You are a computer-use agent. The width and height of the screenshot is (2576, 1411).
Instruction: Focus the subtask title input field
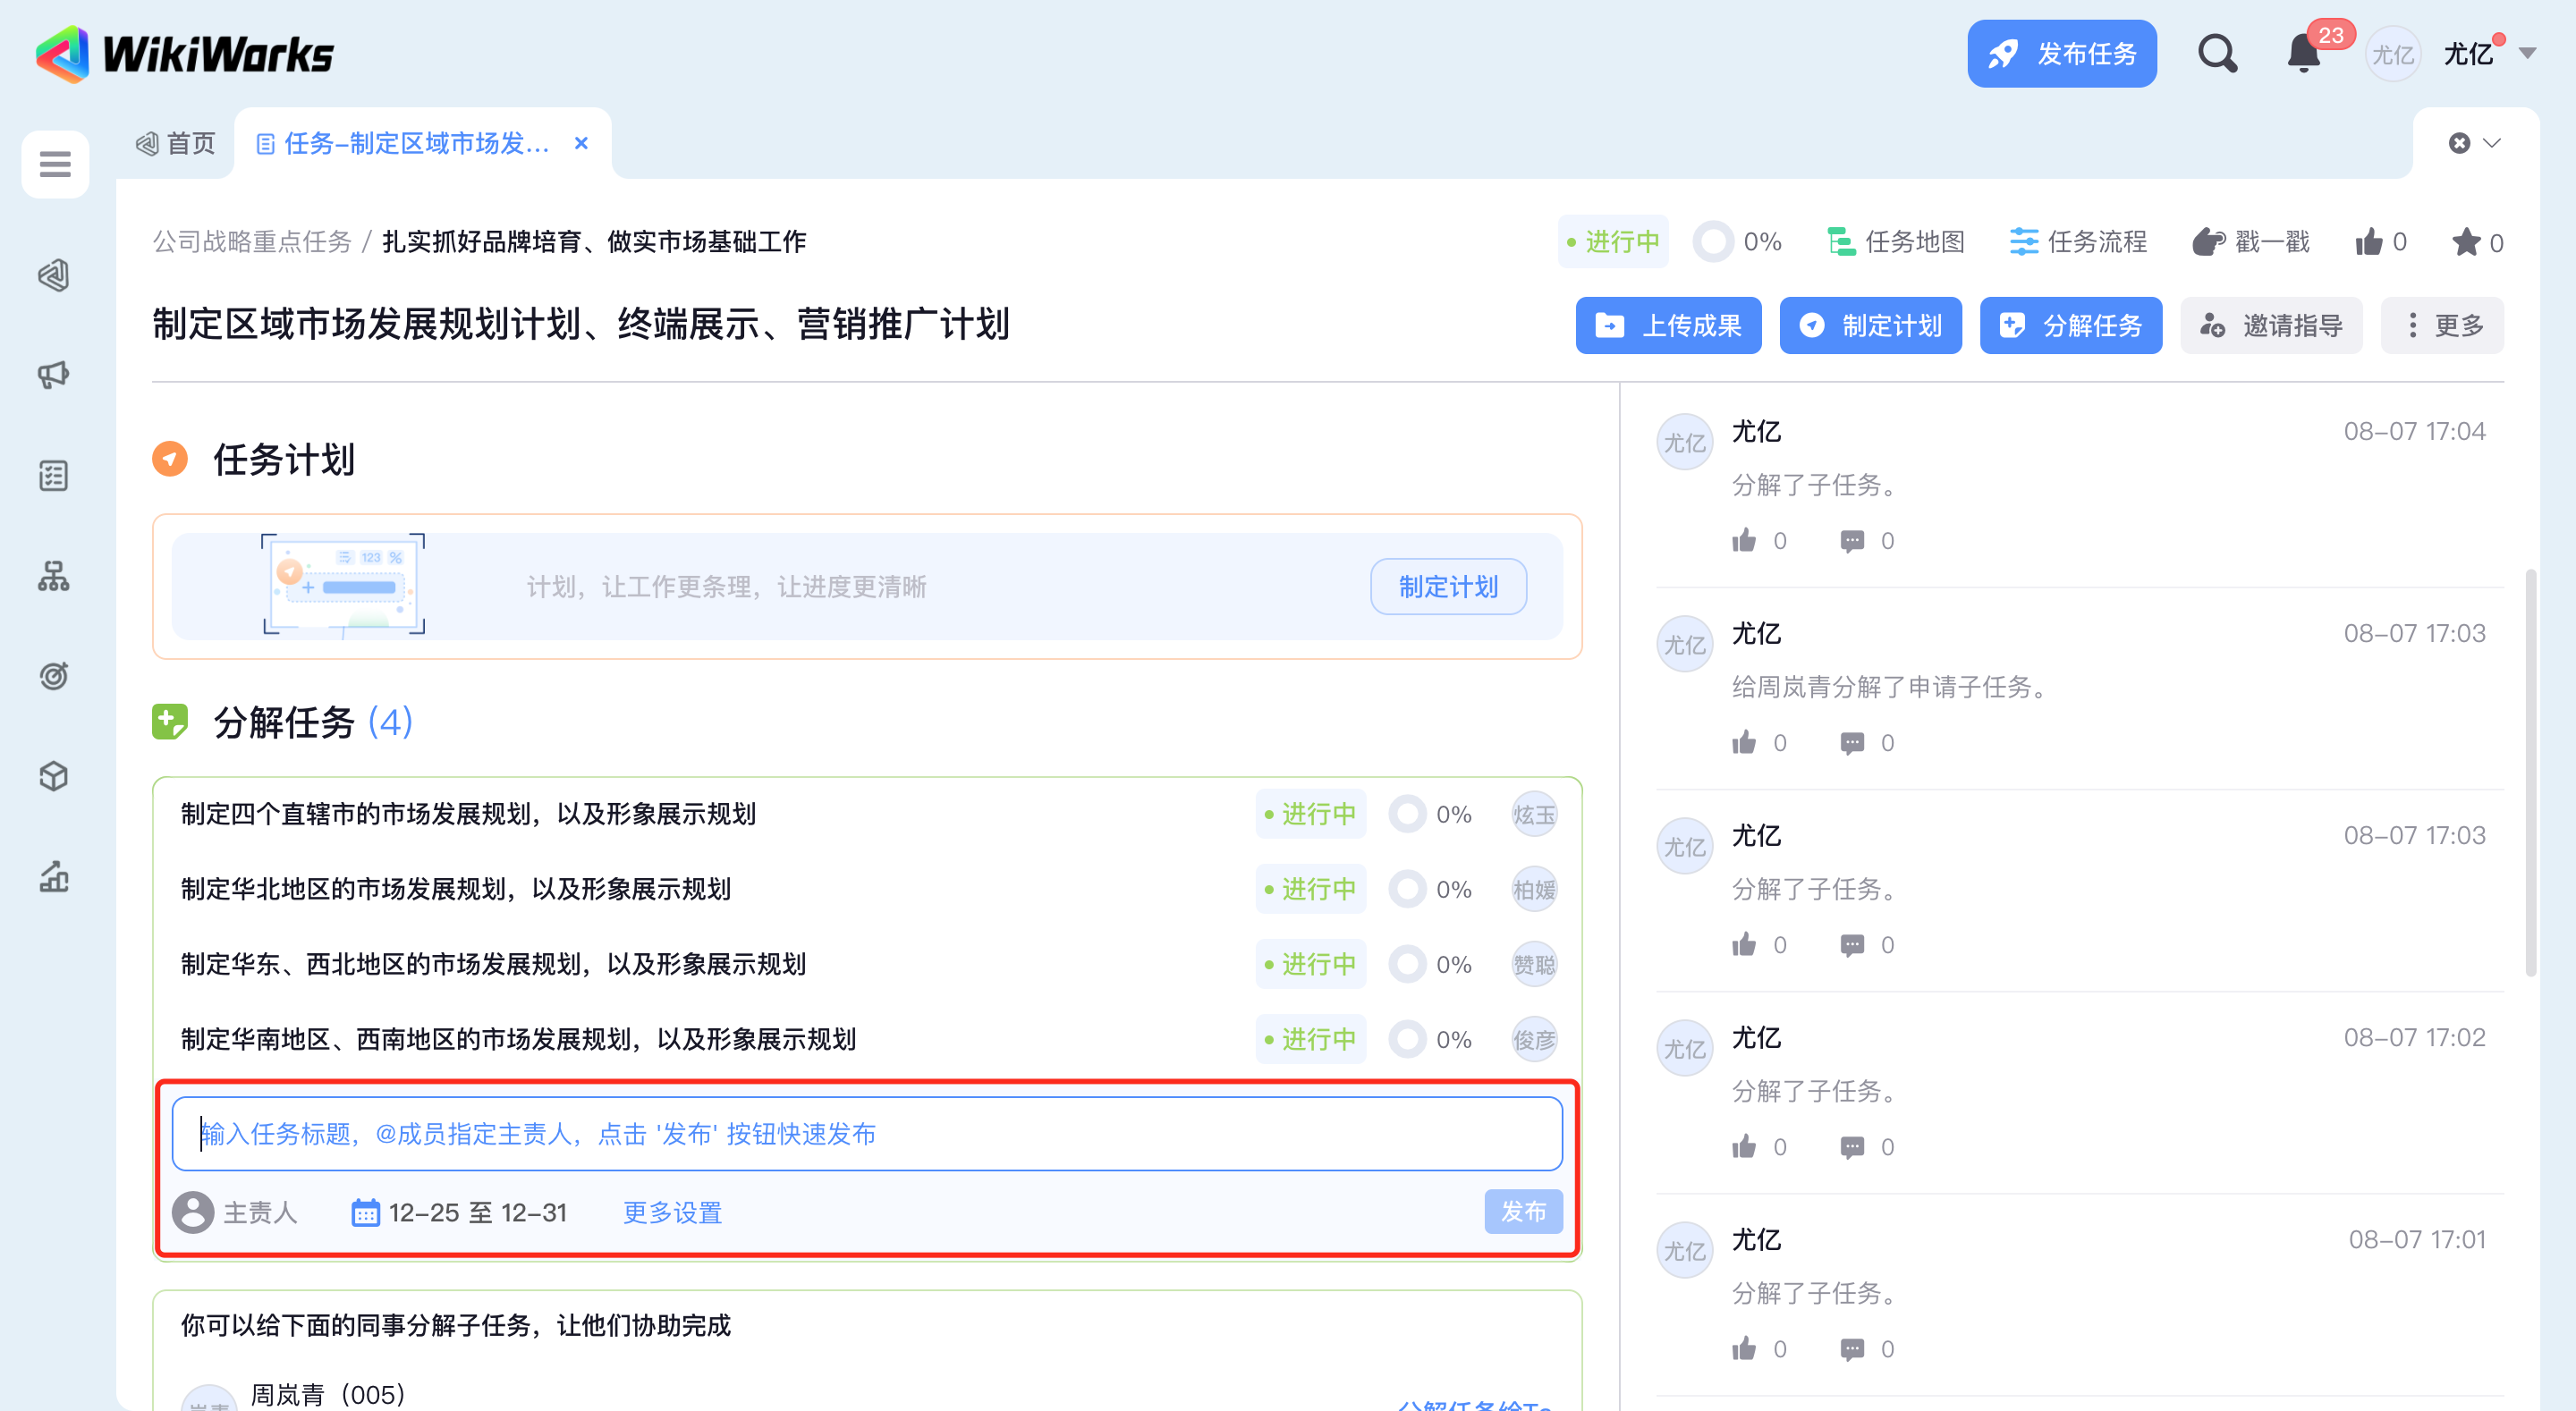(866, 1133)
